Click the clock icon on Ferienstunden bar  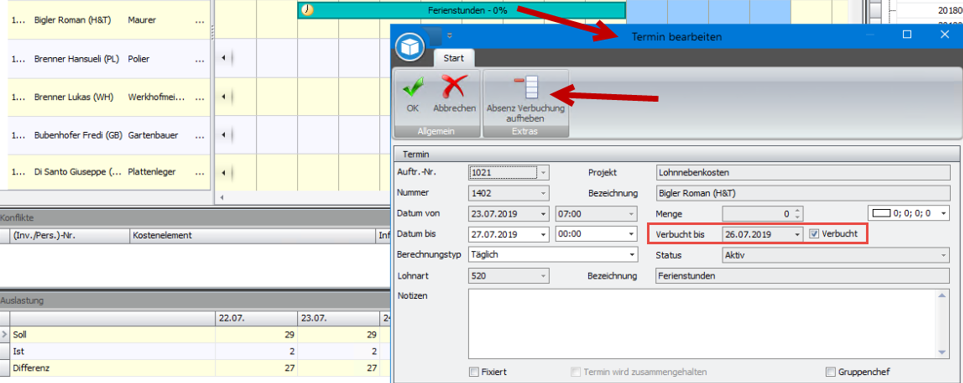point(308,10)
